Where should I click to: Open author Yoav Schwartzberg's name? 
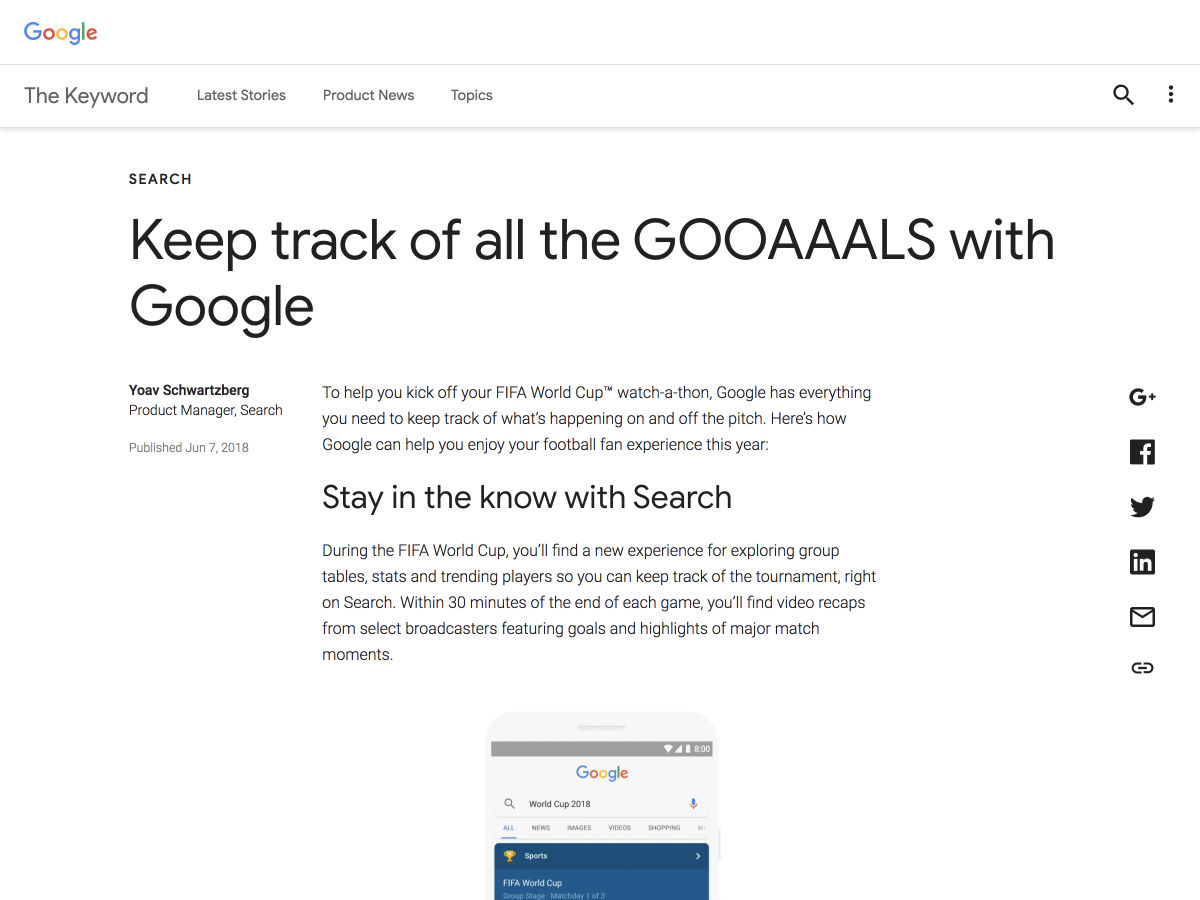pos(189,390)
